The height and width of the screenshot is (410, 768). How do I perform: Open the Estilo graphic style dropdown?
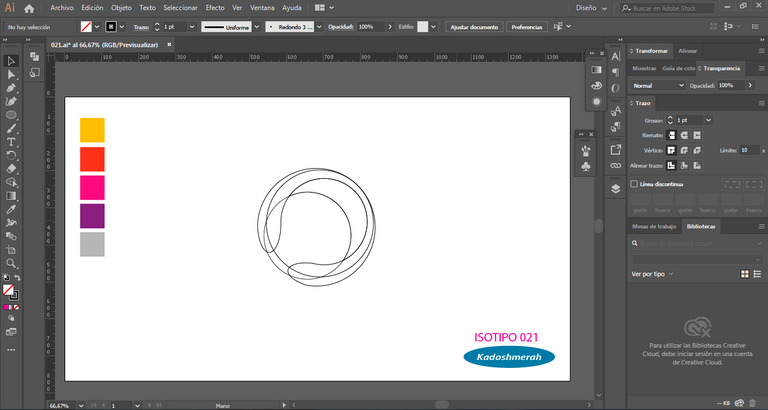click(433, 27)
